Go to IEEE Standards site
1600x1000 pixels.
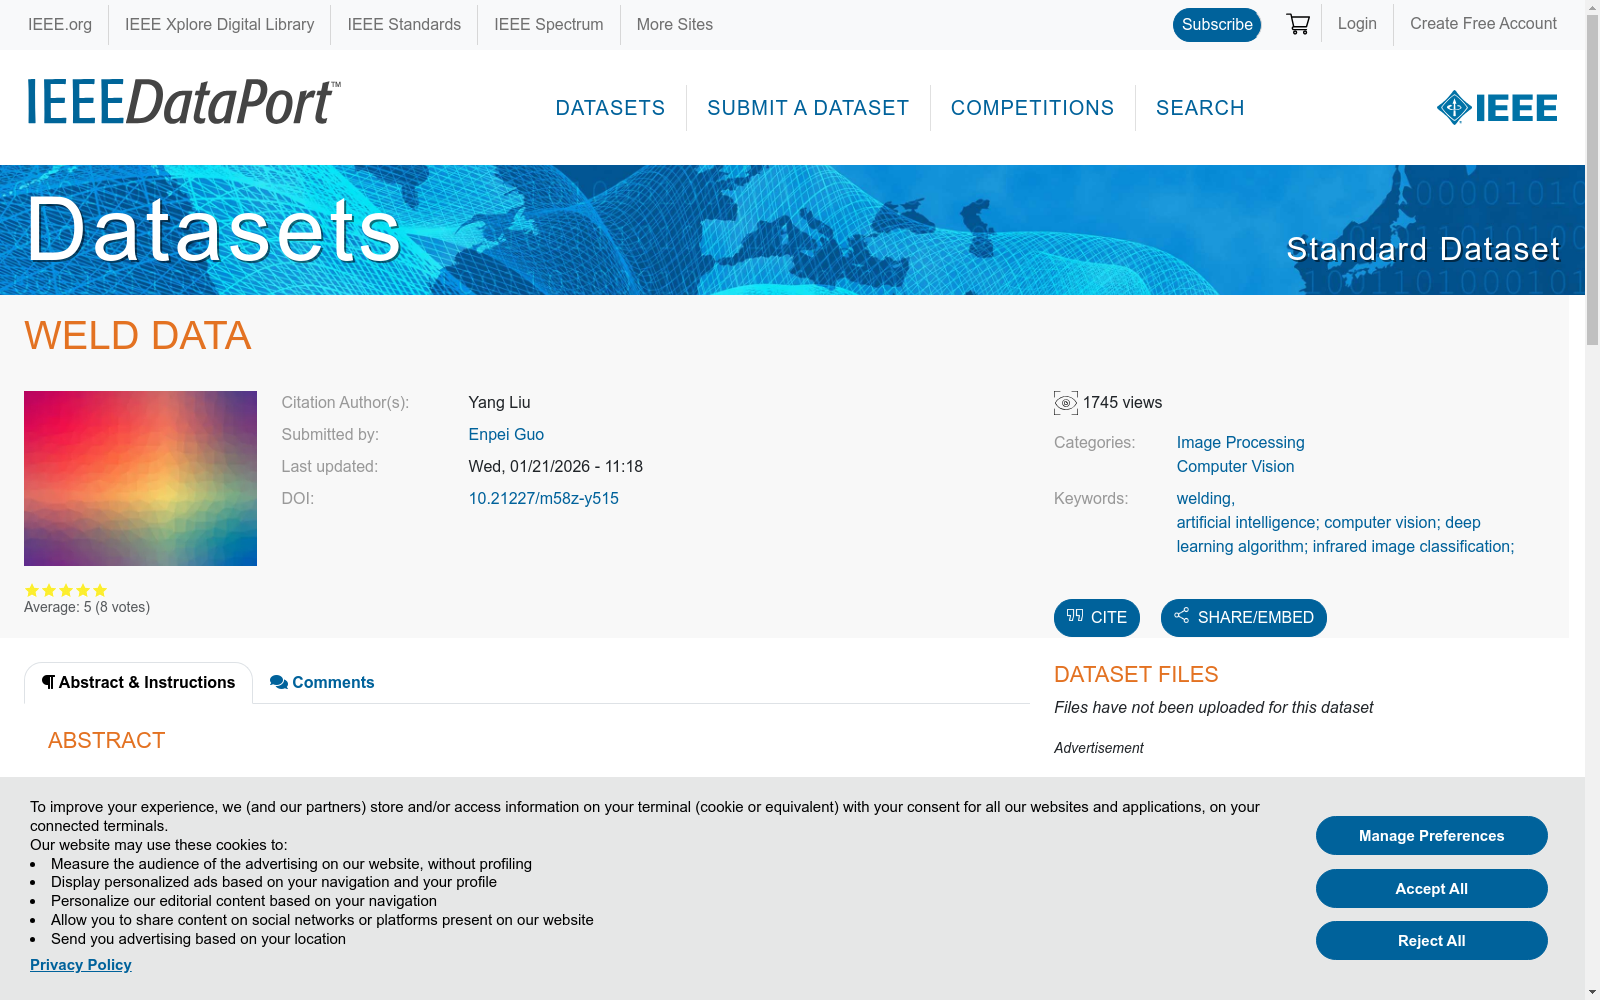coord(404,25)
